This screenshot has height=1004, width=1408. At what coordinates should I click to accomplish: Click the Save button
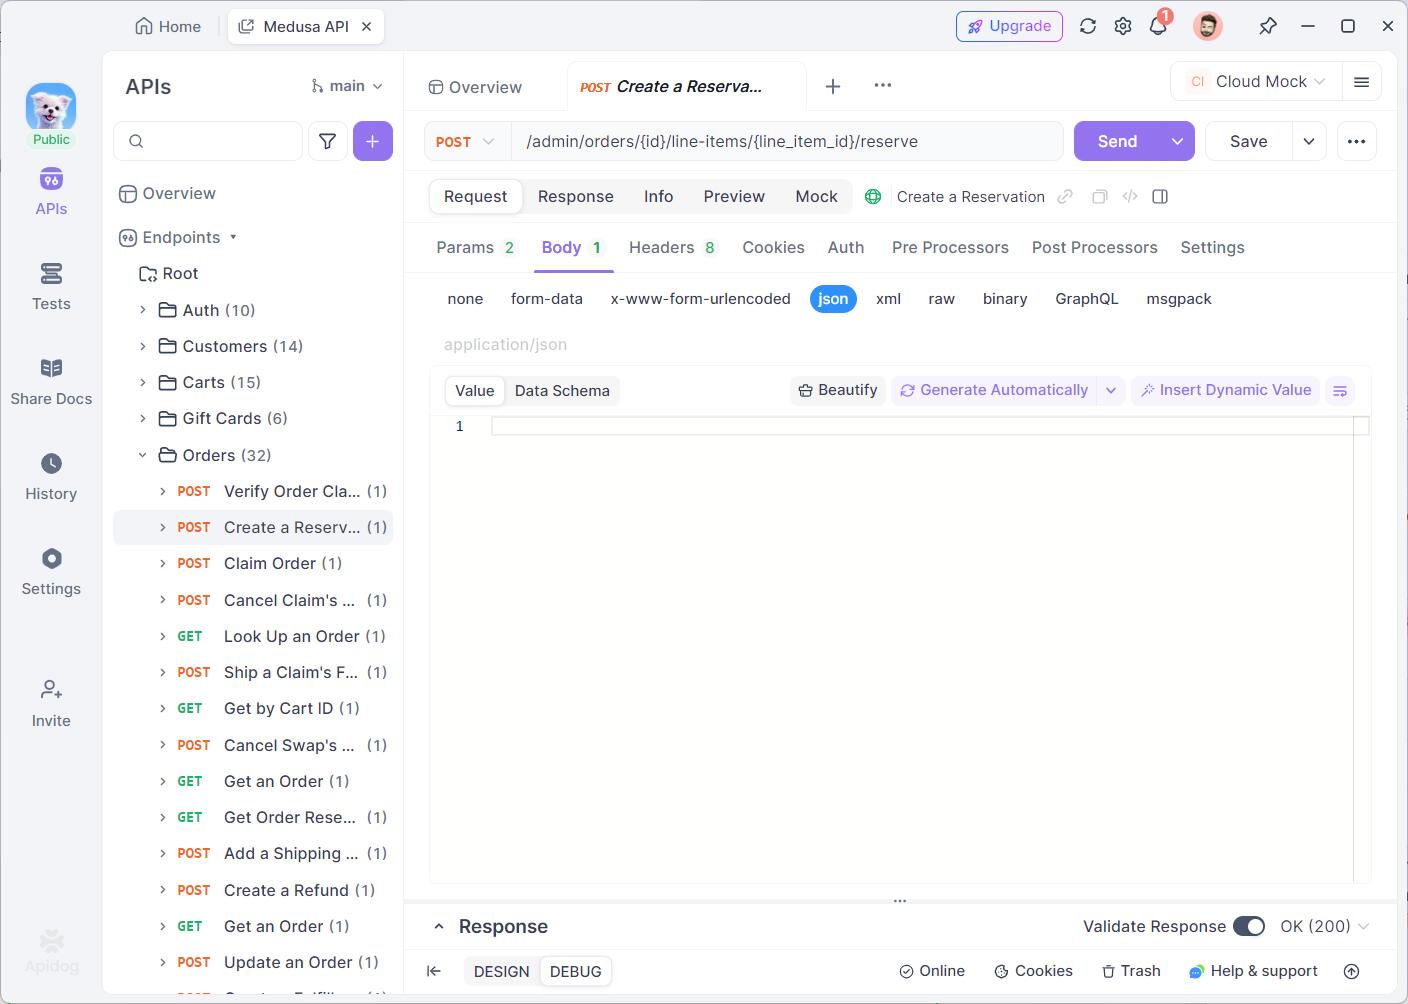click(x=1248, y=142)
